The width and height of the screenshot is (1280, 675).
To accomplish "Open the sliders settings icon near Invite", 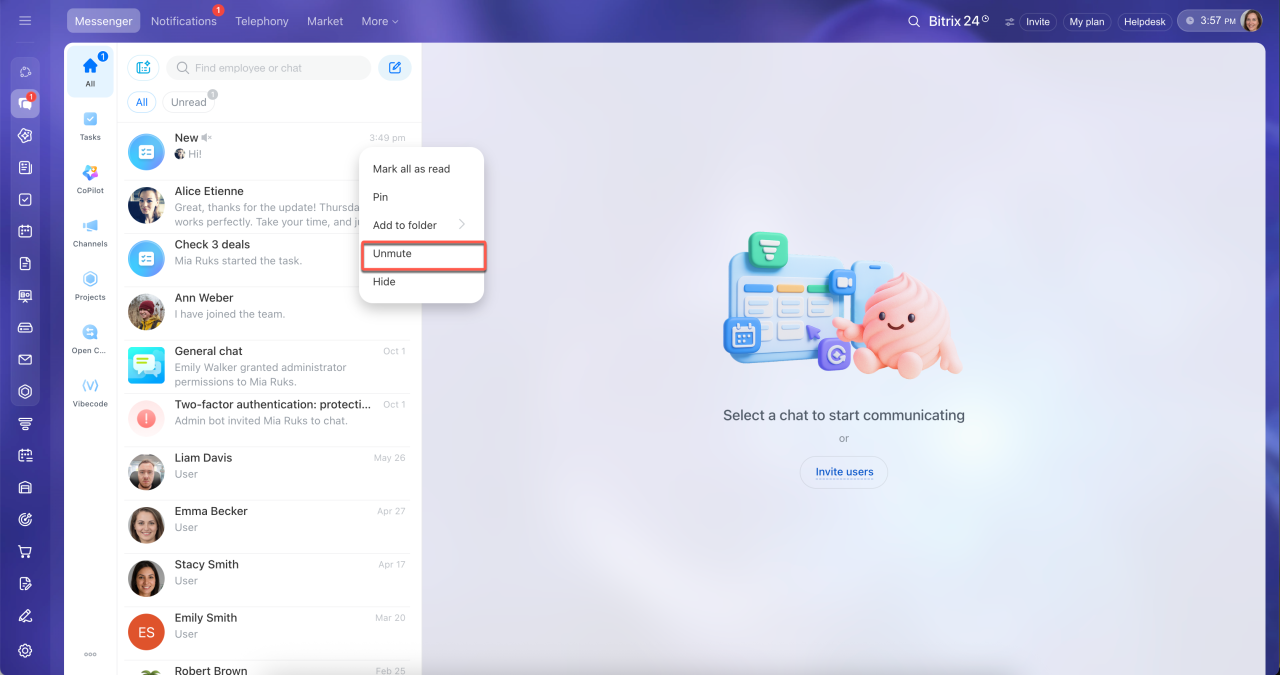I will [x=1010, y=21].
